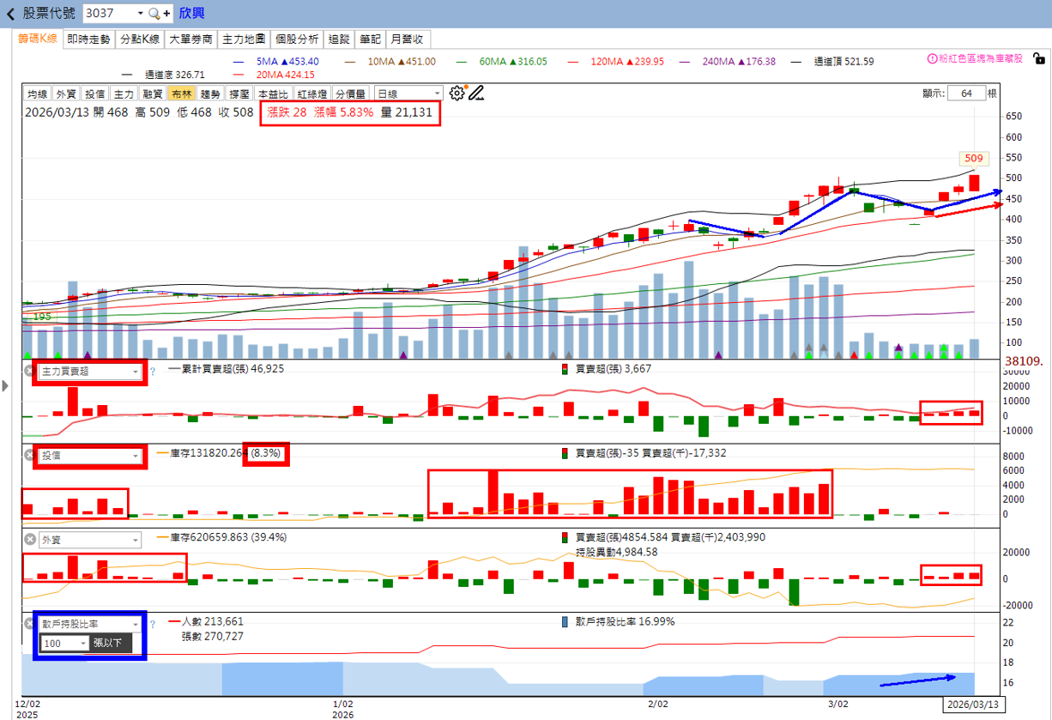The height and width of the screenshot is (720, 1052).
Task: Switch to the 即時走勢 tab
Action: (89, 40)
